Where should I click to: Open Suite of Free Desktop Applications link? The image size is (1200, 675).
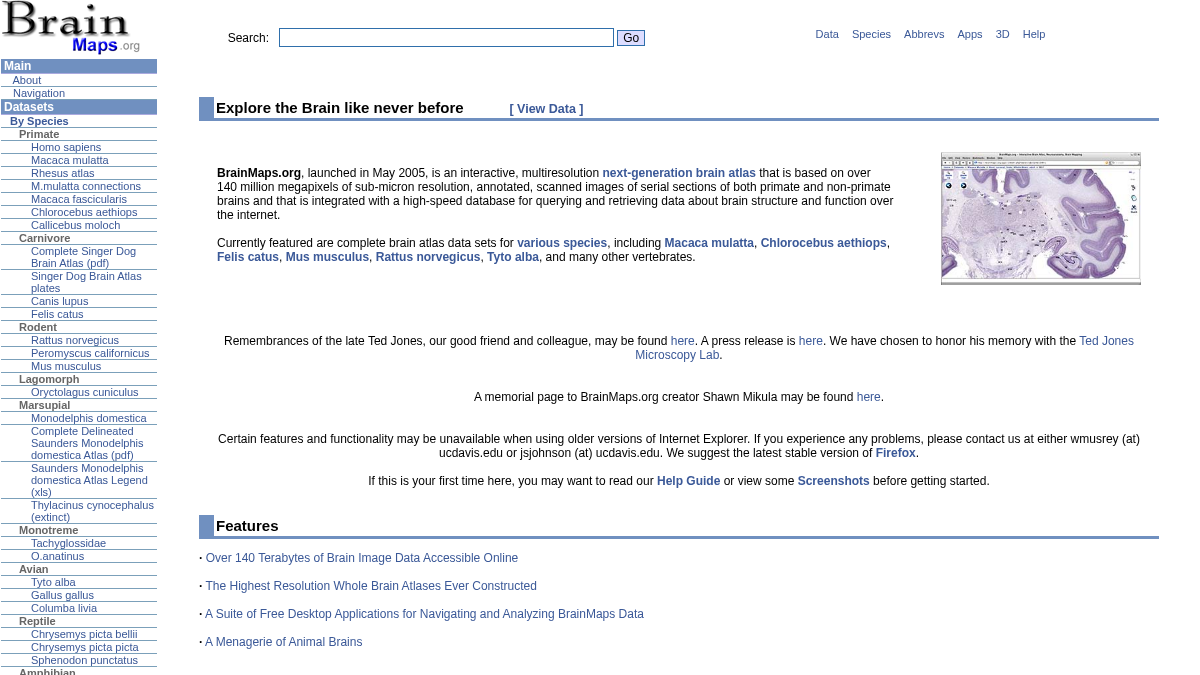click(x=424, y=614)
